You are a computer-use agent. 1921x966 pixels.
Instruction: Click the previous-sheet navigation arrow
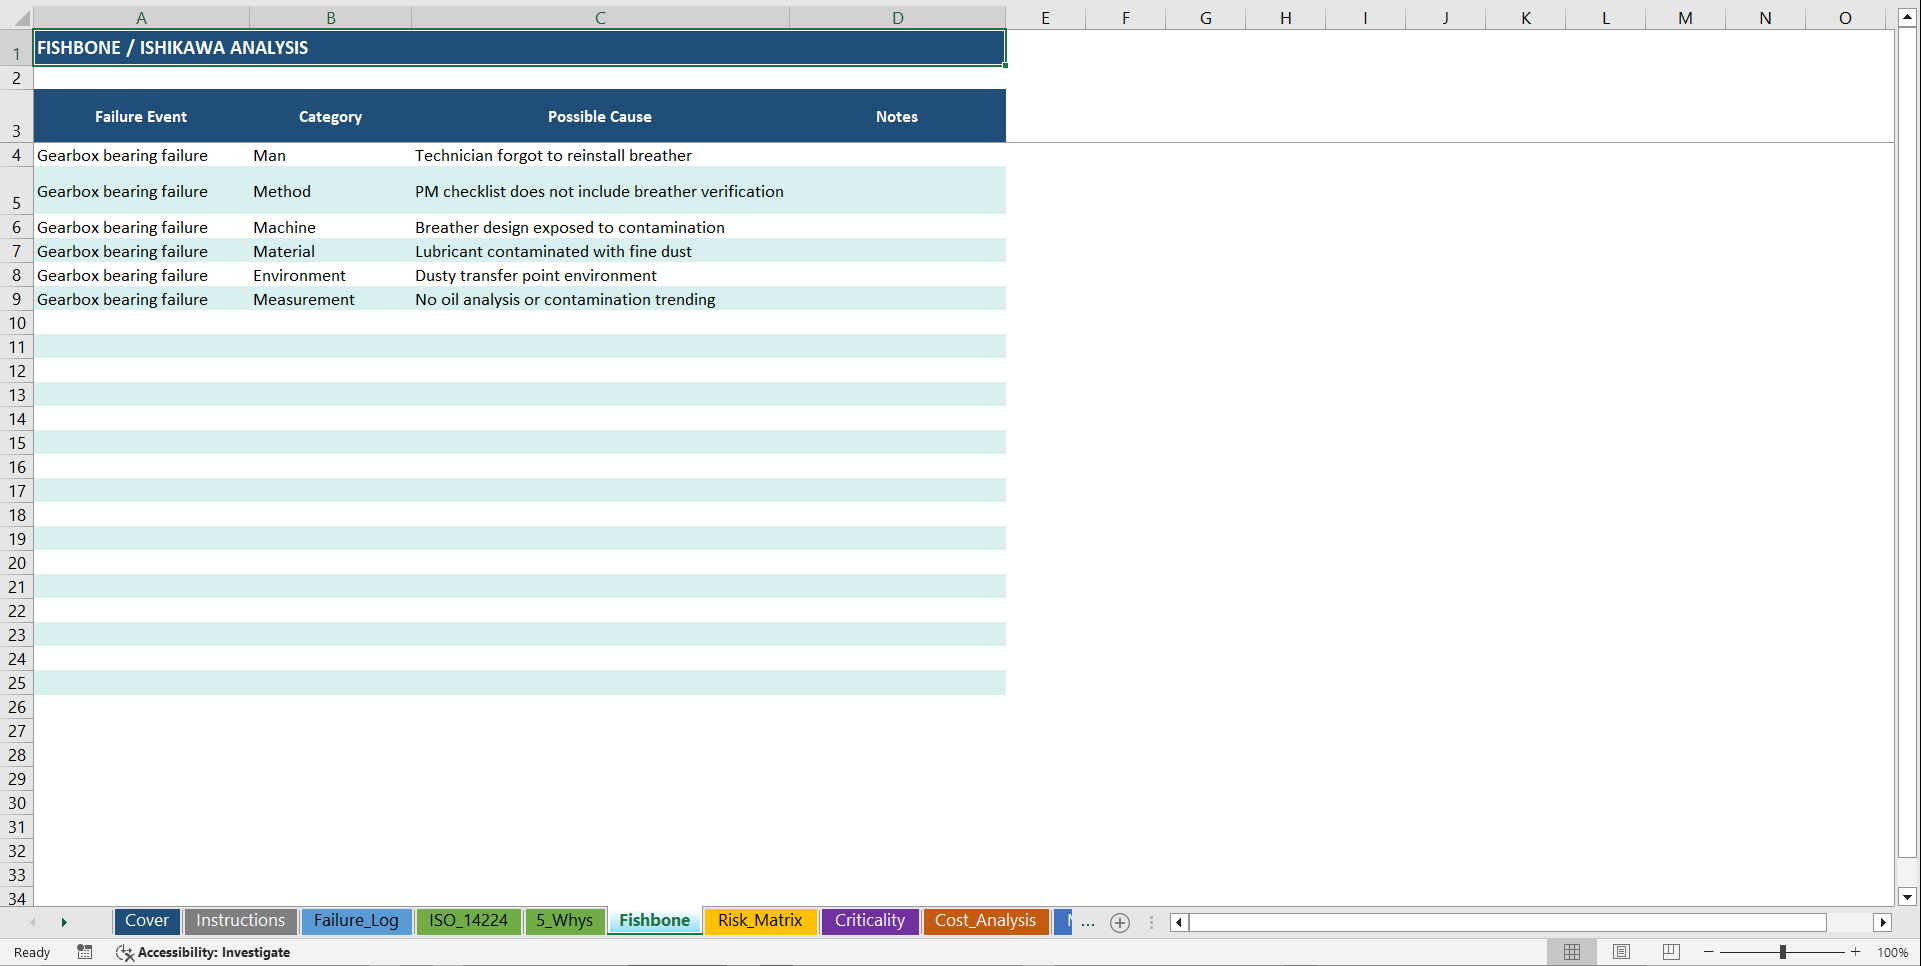tap(33, 922)
